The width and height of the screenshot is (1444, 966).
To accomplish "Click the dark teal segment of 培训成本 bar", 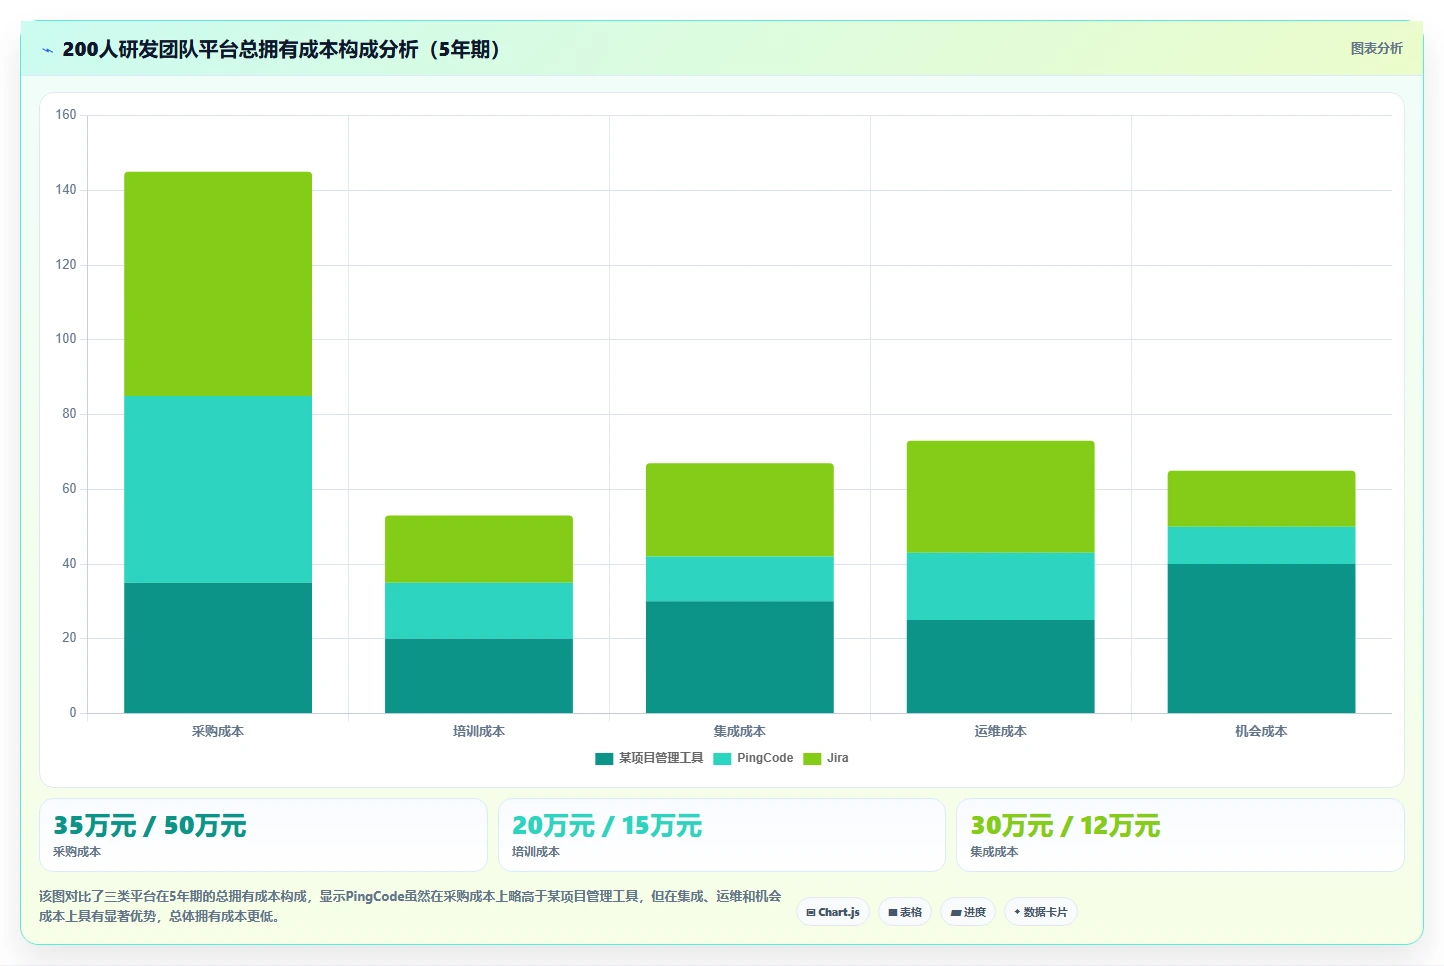I will (x=479, y=676).
